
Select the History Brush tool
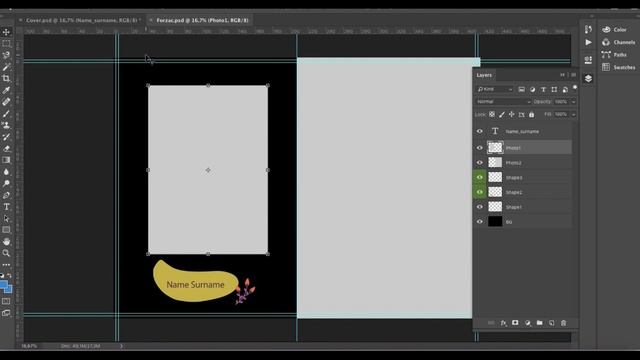[6, 137]
